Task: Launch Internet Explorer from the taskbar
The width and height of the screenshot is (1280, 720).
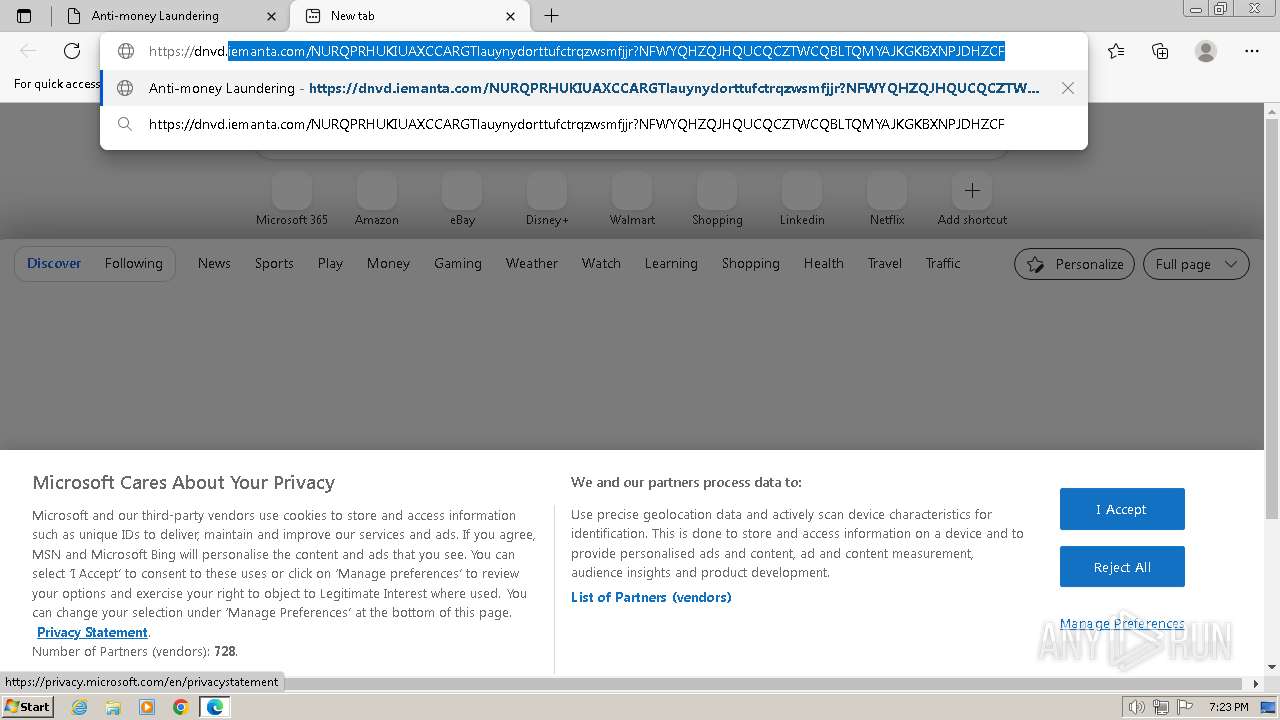Action: [80, 707]
